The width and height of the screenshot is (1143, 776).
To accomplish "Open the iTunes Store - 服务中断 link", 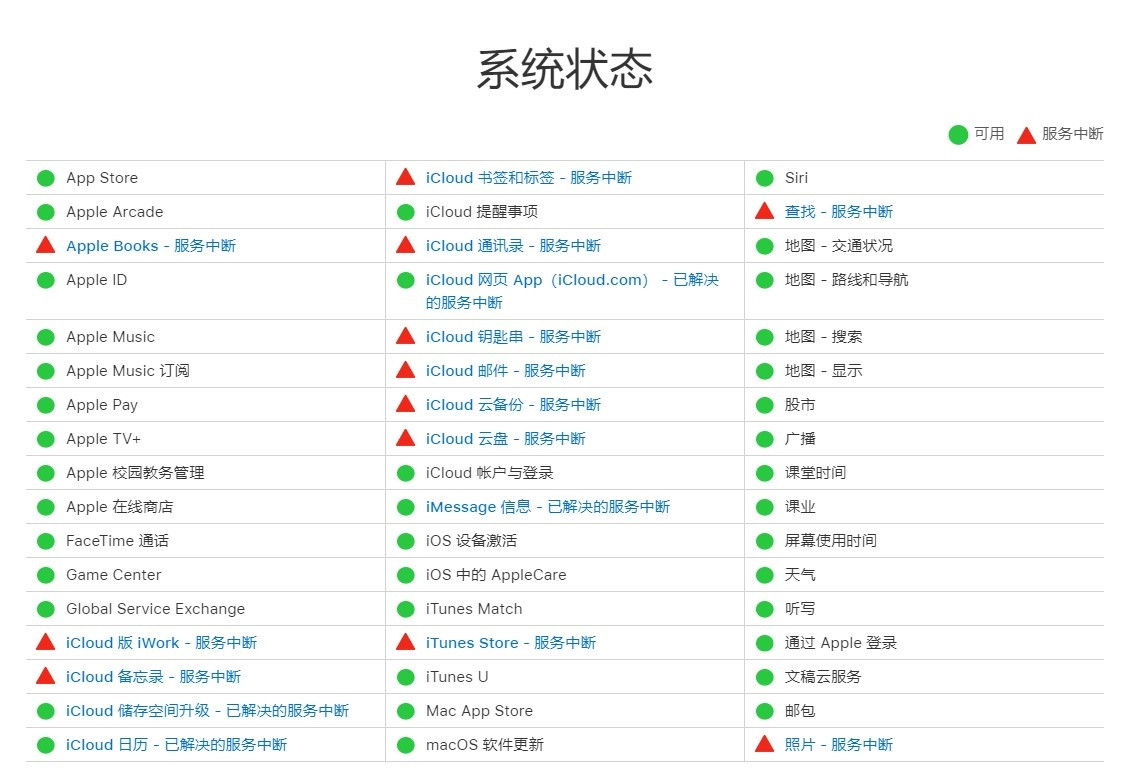I will pyautogui.click(x=510, y=643).
